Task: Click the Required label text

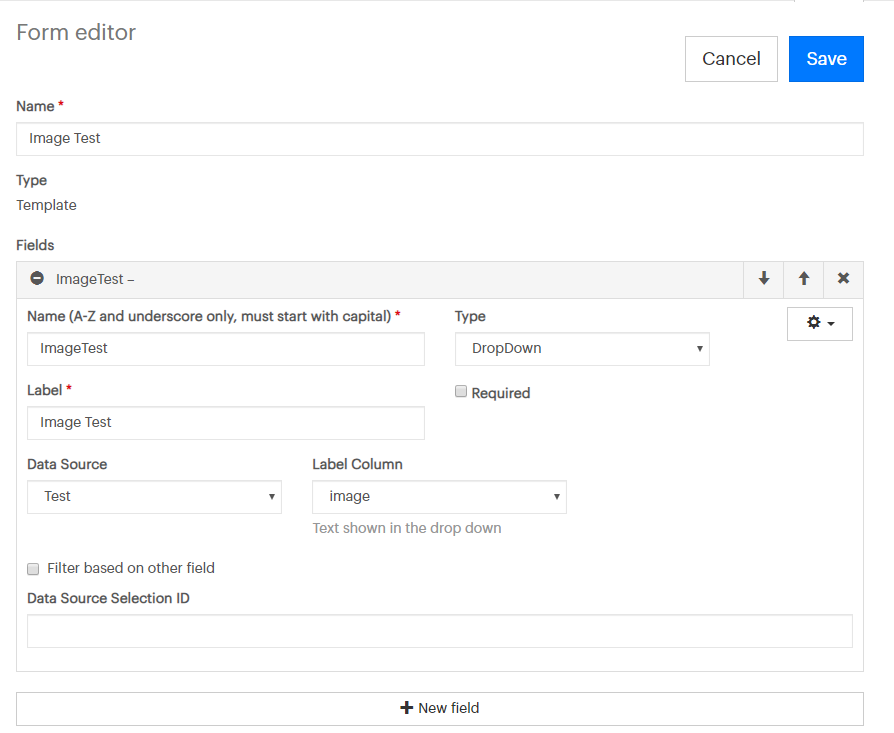Action: (501, 393)
